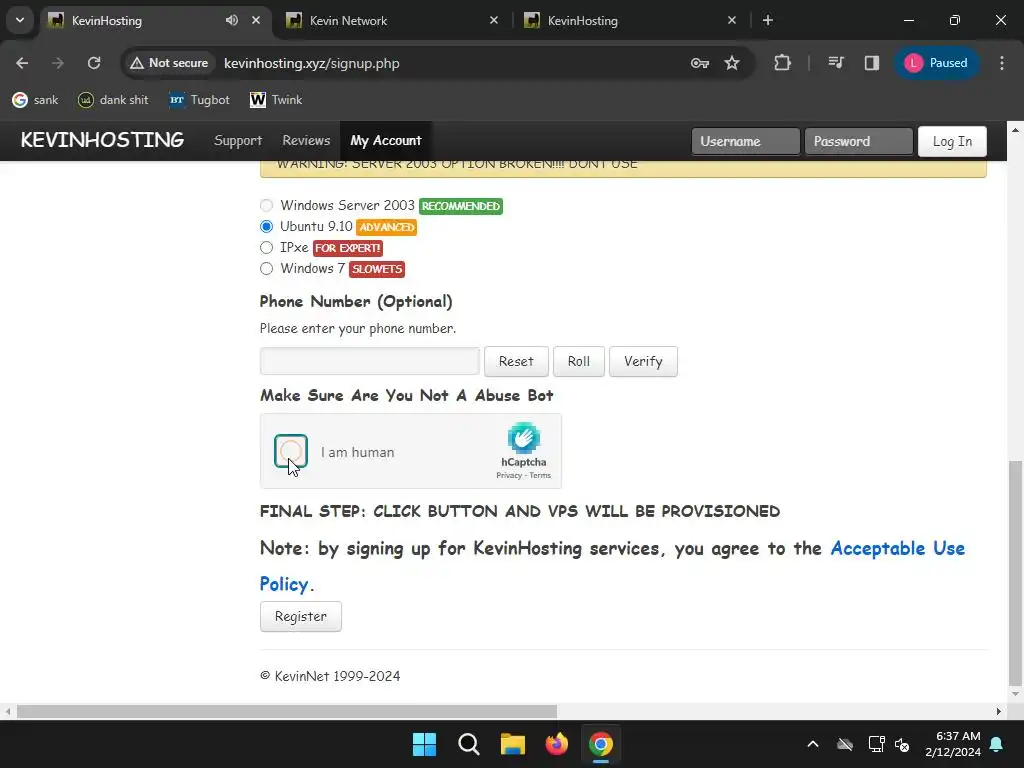Open the clock and date in tray
This screenshot has width=1024, height=768.
(953, 744)
